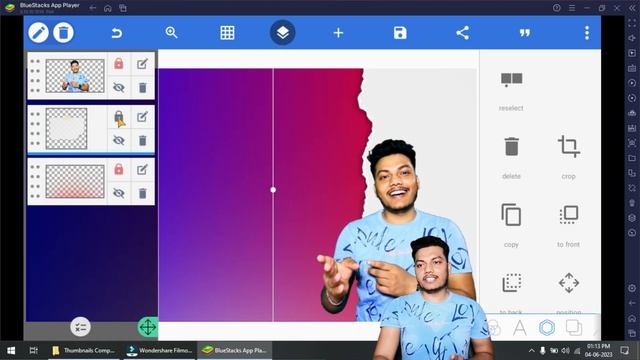
Task: Copy the selected shape
Action: [511, 226]
